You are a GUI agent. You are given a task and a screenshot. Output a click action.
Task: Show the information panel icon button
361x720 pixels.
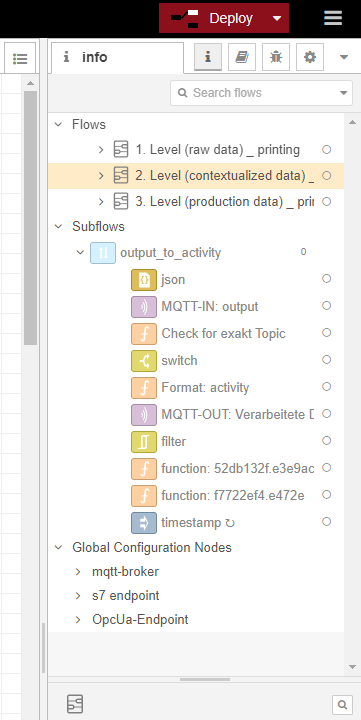[x=208, y=57]
